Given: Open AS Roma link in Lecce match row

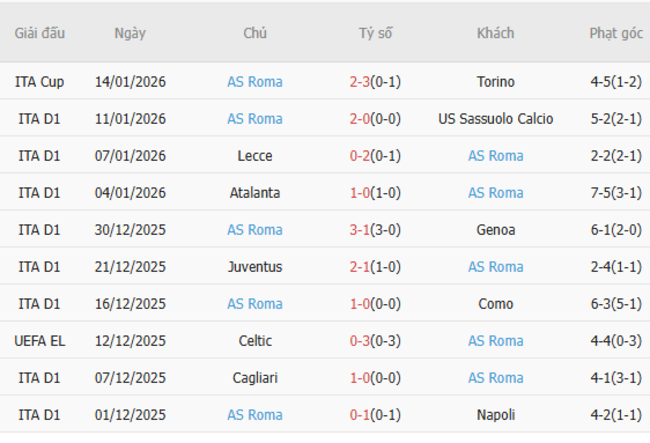Looking at the screenshot, I should pos(496,156).
